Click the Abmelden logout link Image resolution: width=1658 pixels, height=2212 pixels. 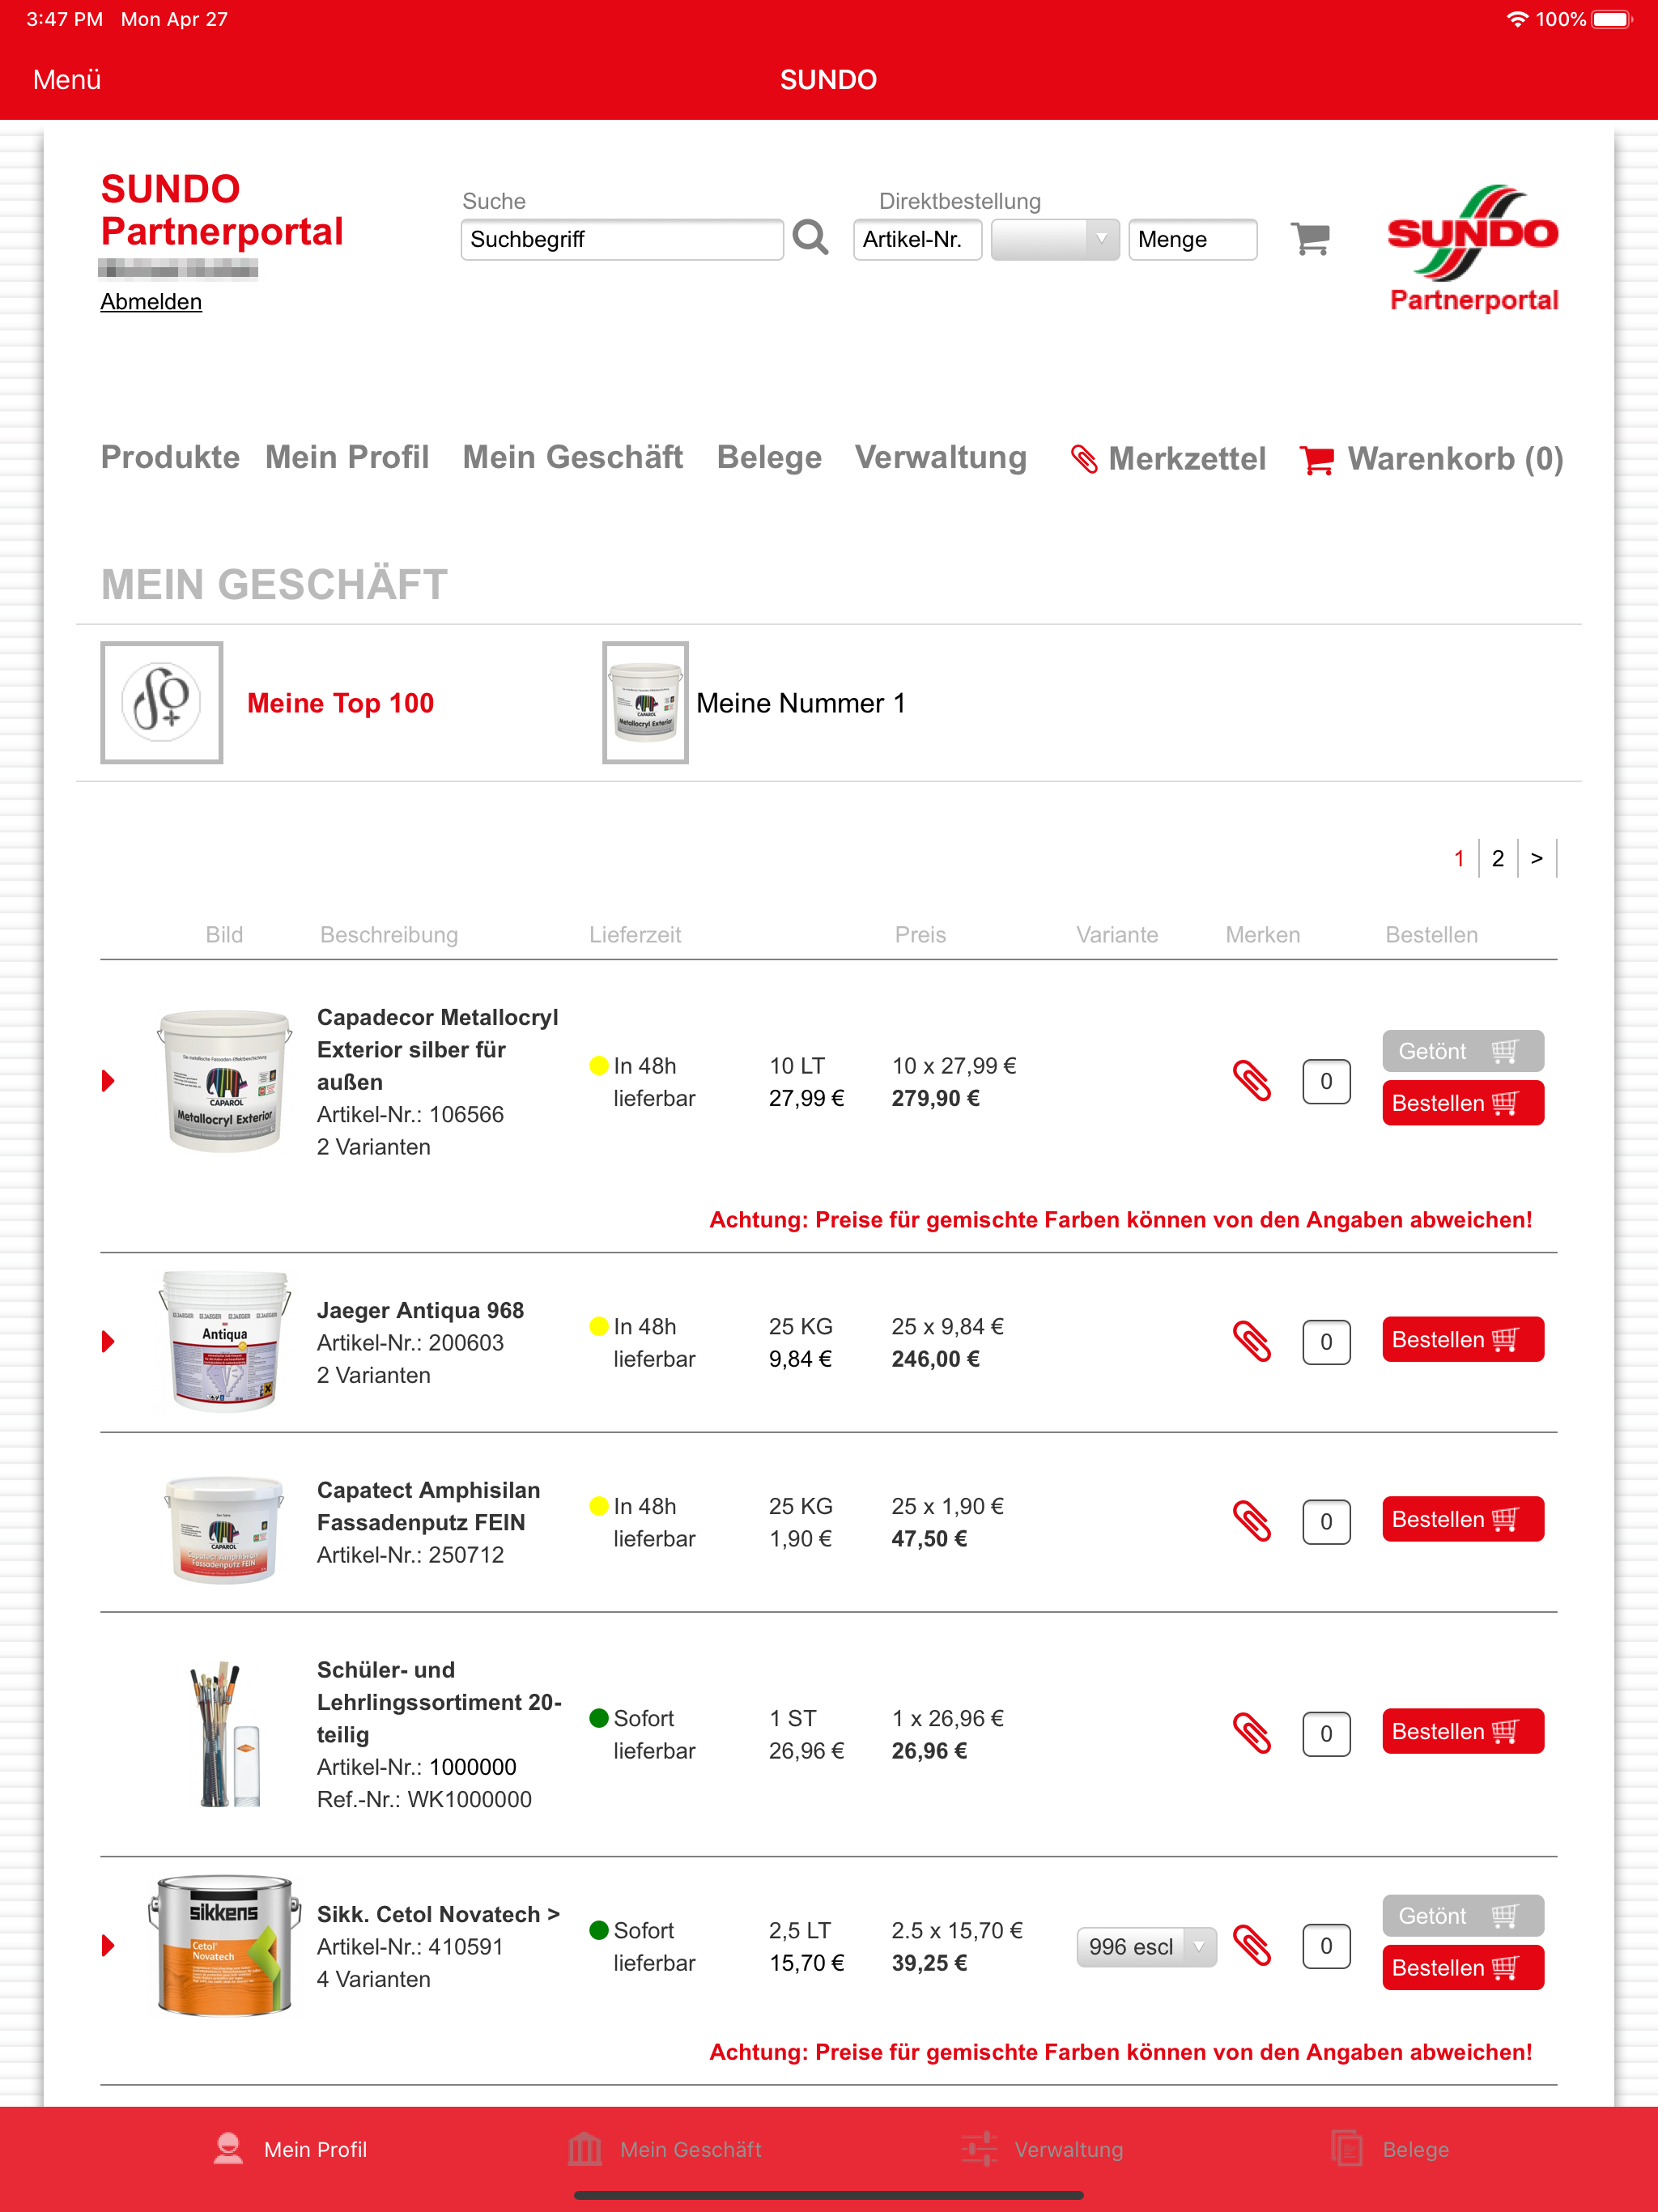pos(151,302)
